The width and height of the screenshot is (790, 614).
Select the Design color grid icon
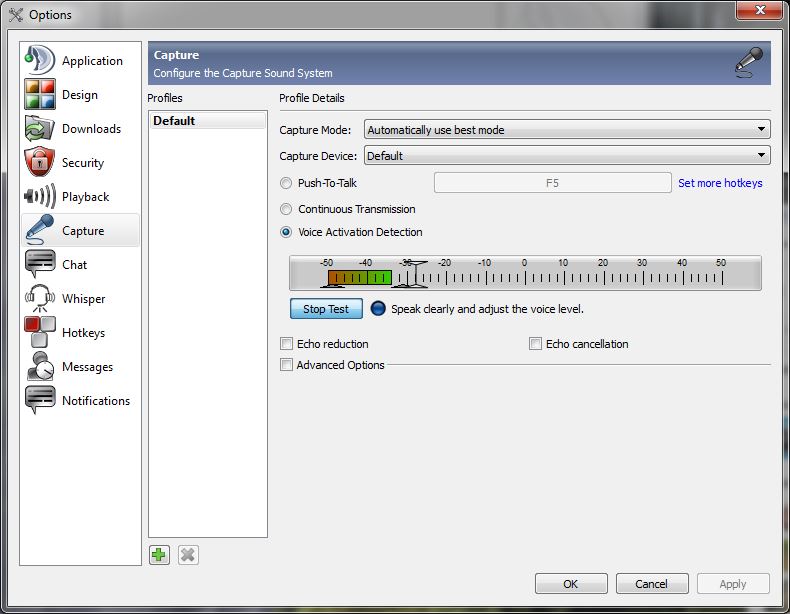click(39, 94)
